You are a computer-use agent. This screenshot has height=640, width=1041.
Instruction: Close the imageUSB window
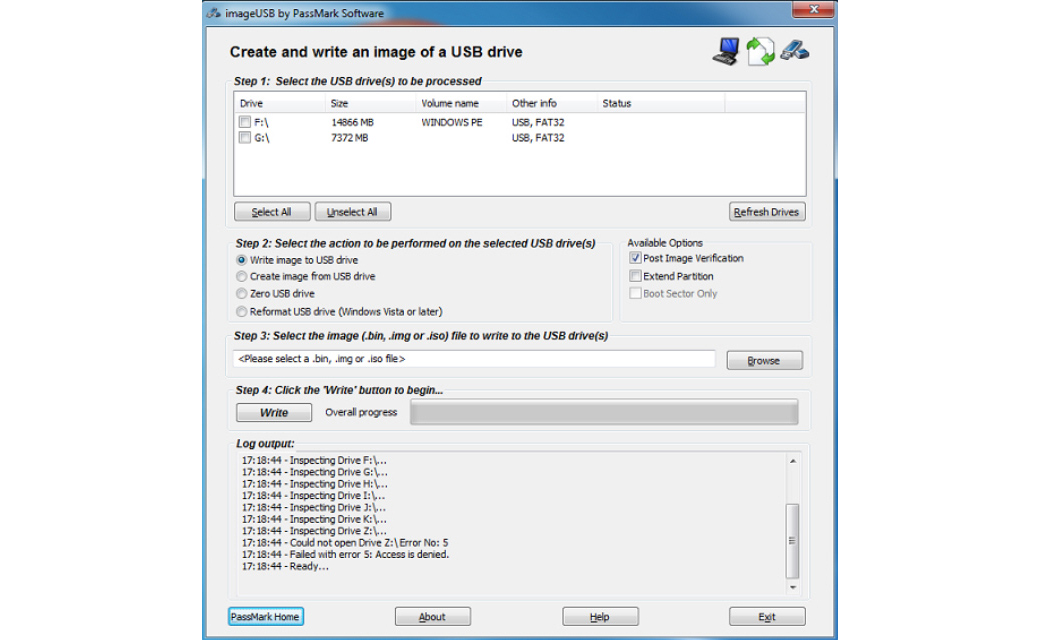tap(813, 9)
